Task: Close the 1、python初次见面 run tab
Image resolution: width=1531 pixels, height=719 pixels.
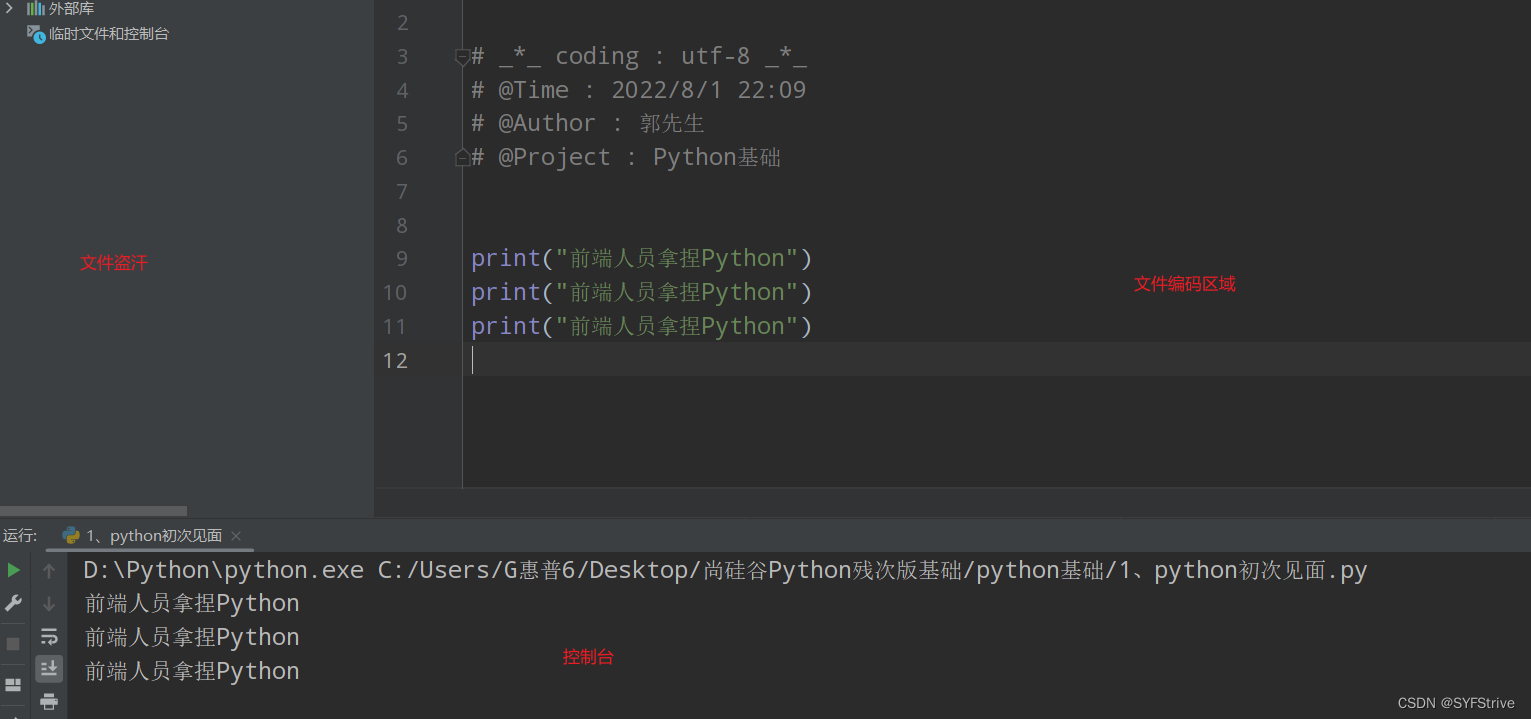Action: coord(236,536)
